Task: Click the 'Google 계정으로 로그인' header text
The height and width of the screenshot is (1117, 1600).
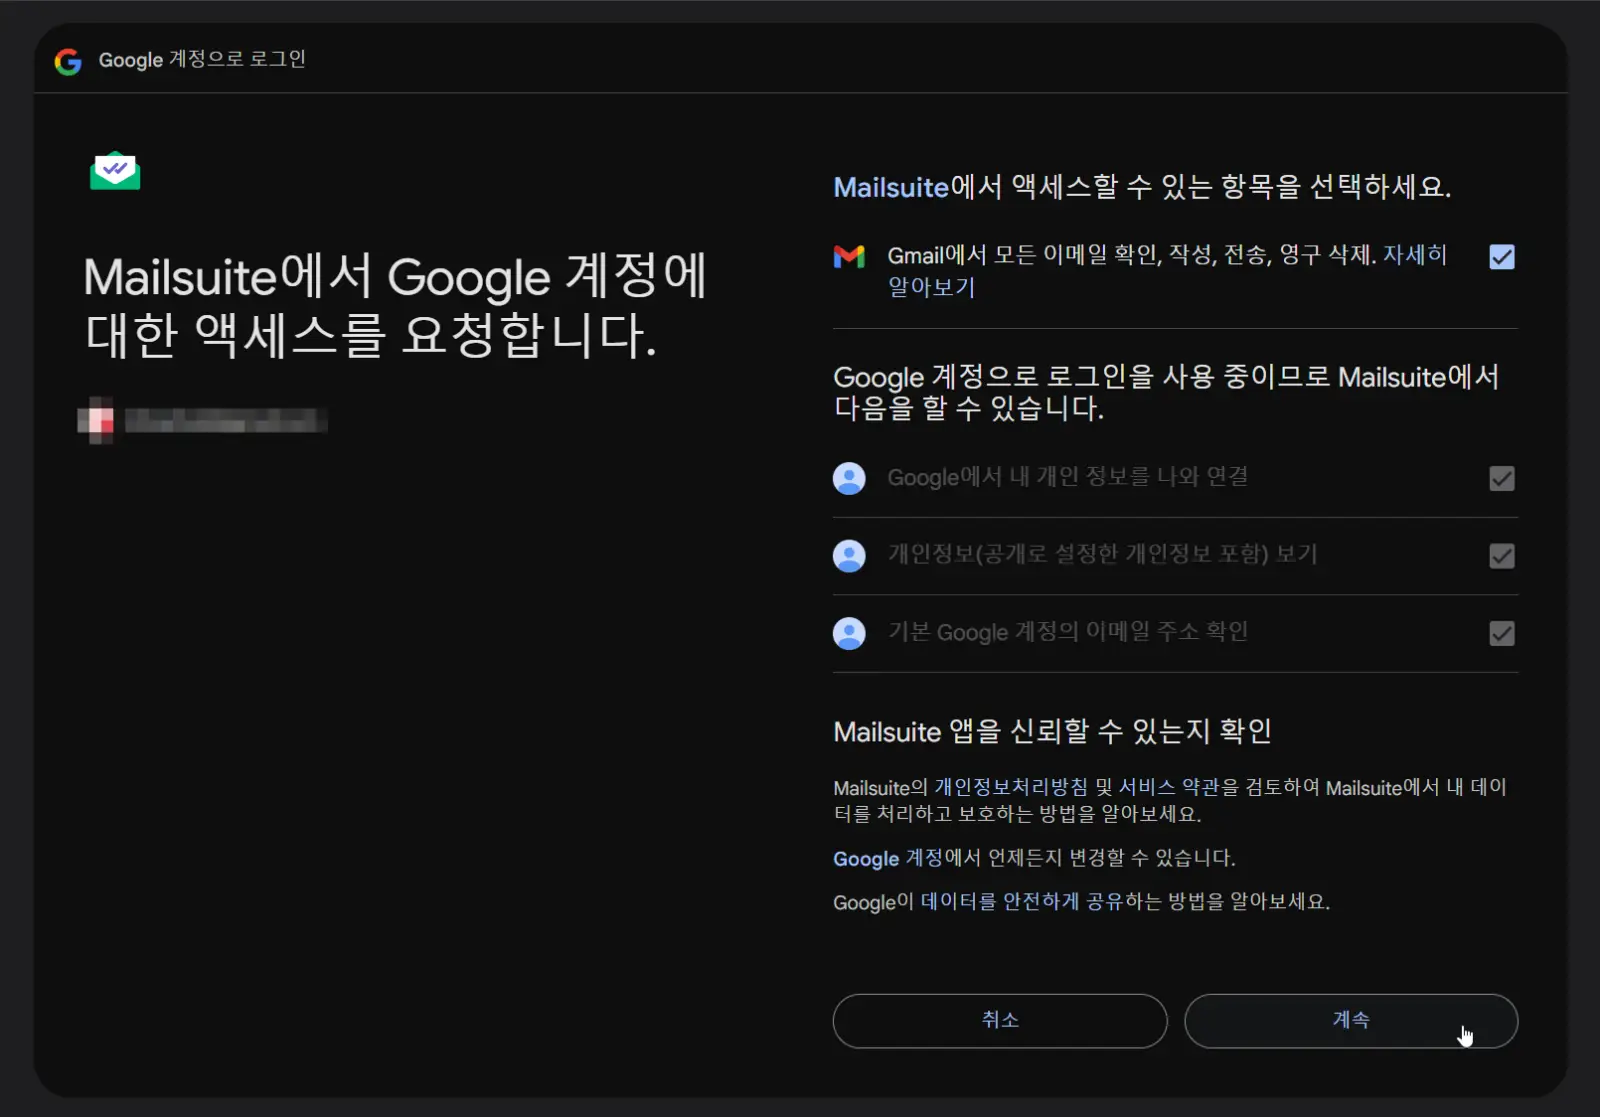Action: (x=202, y=60)
